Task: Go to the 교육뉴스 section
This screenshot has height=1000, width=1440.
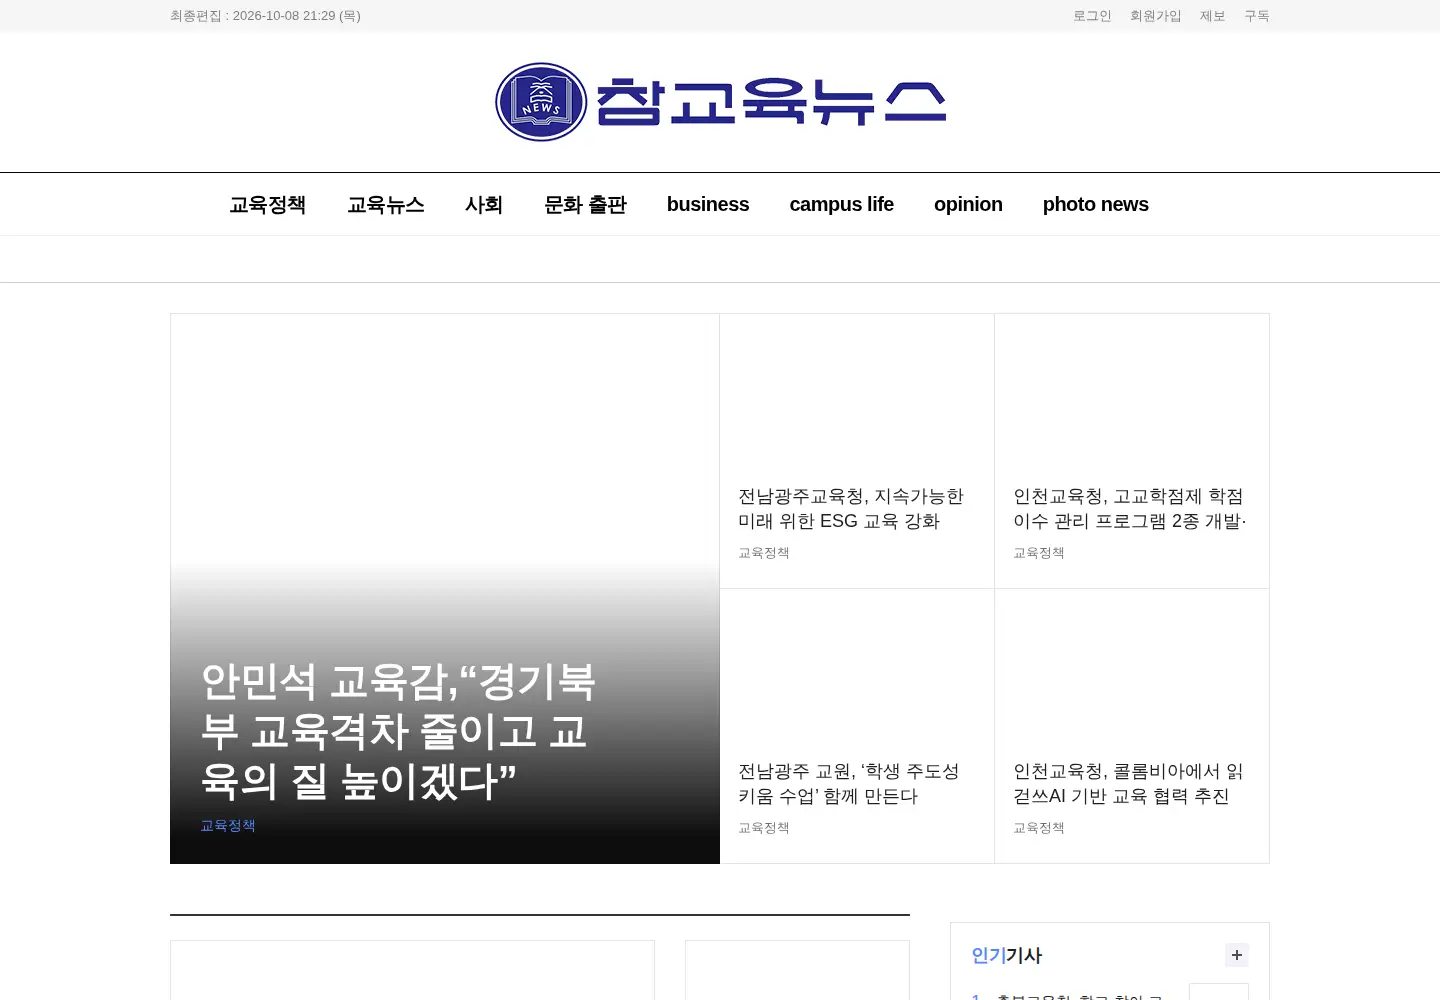Action: [386, 204]
